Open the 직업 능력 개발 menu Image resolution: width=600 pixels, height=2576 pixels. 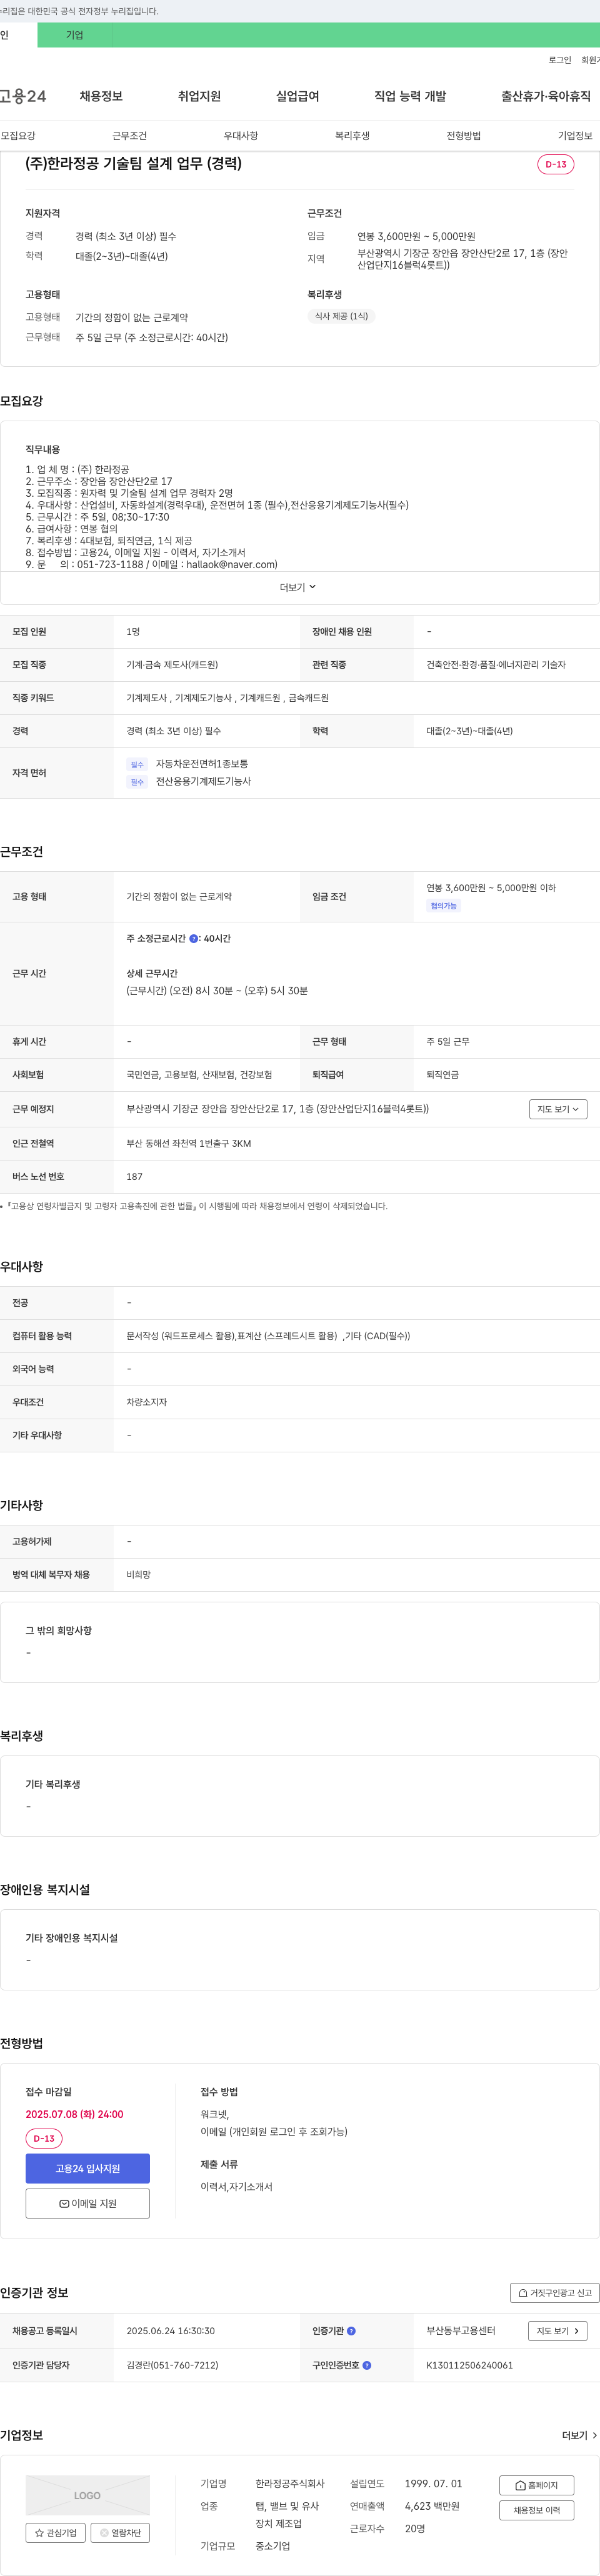coord(410,96)
